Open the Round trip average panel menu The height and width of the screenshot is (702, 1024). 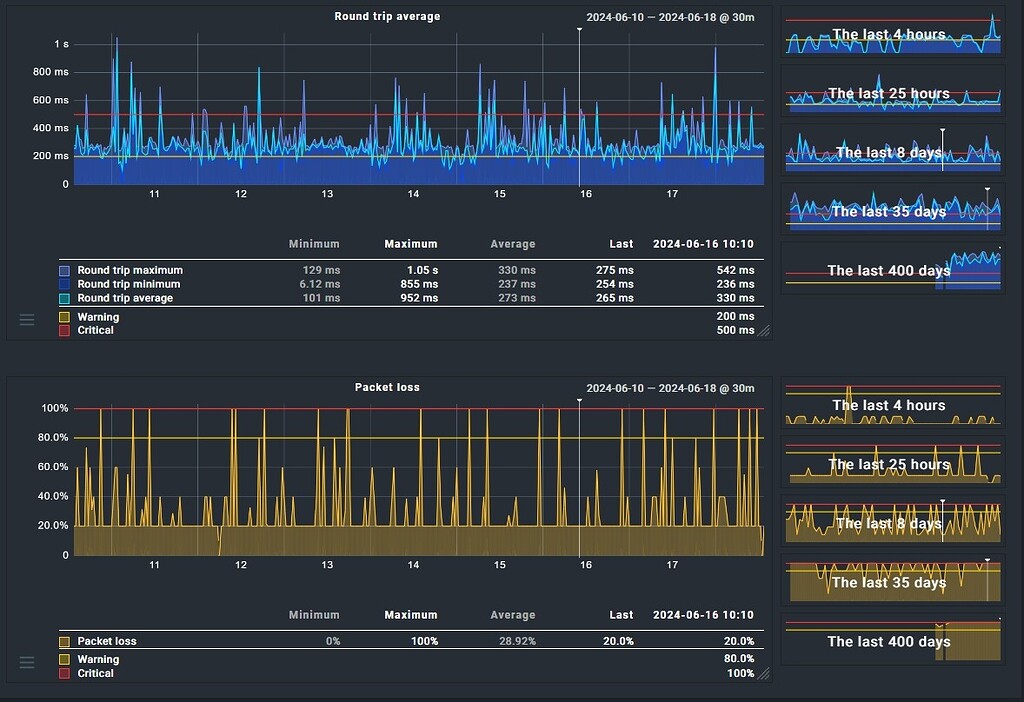[x=27, y=320]
